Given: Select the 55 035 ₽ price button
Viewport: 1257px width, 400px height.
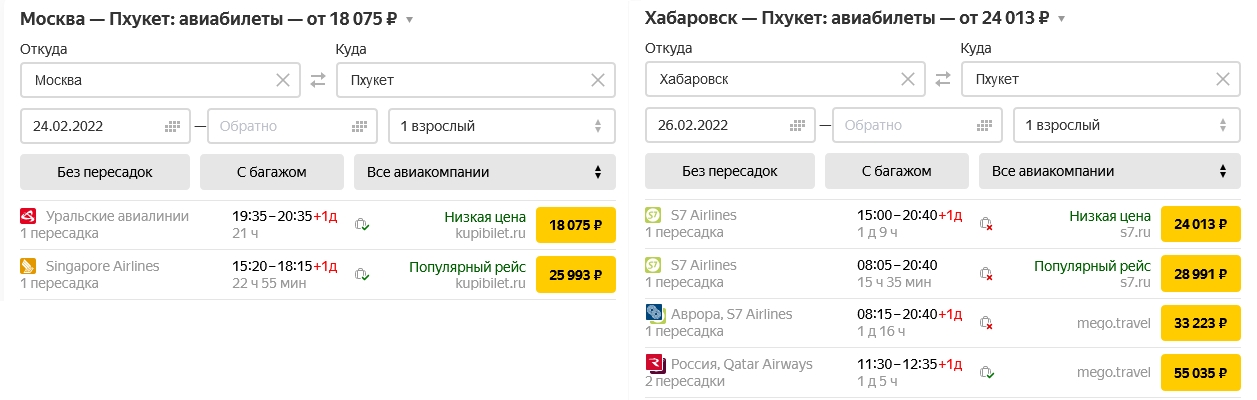Looking at the screenshot, I should [x=1201, y=373].
